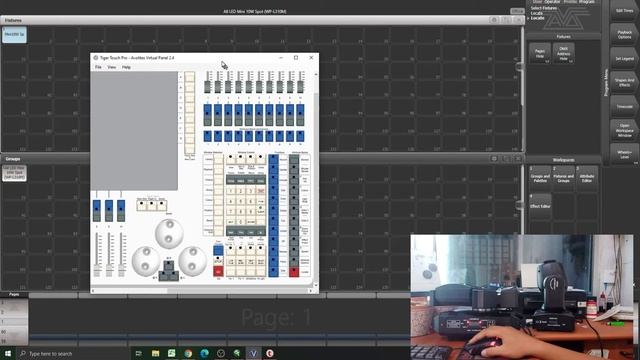Click the red-labelled key right of keypad 3

[x=260, y=191]
